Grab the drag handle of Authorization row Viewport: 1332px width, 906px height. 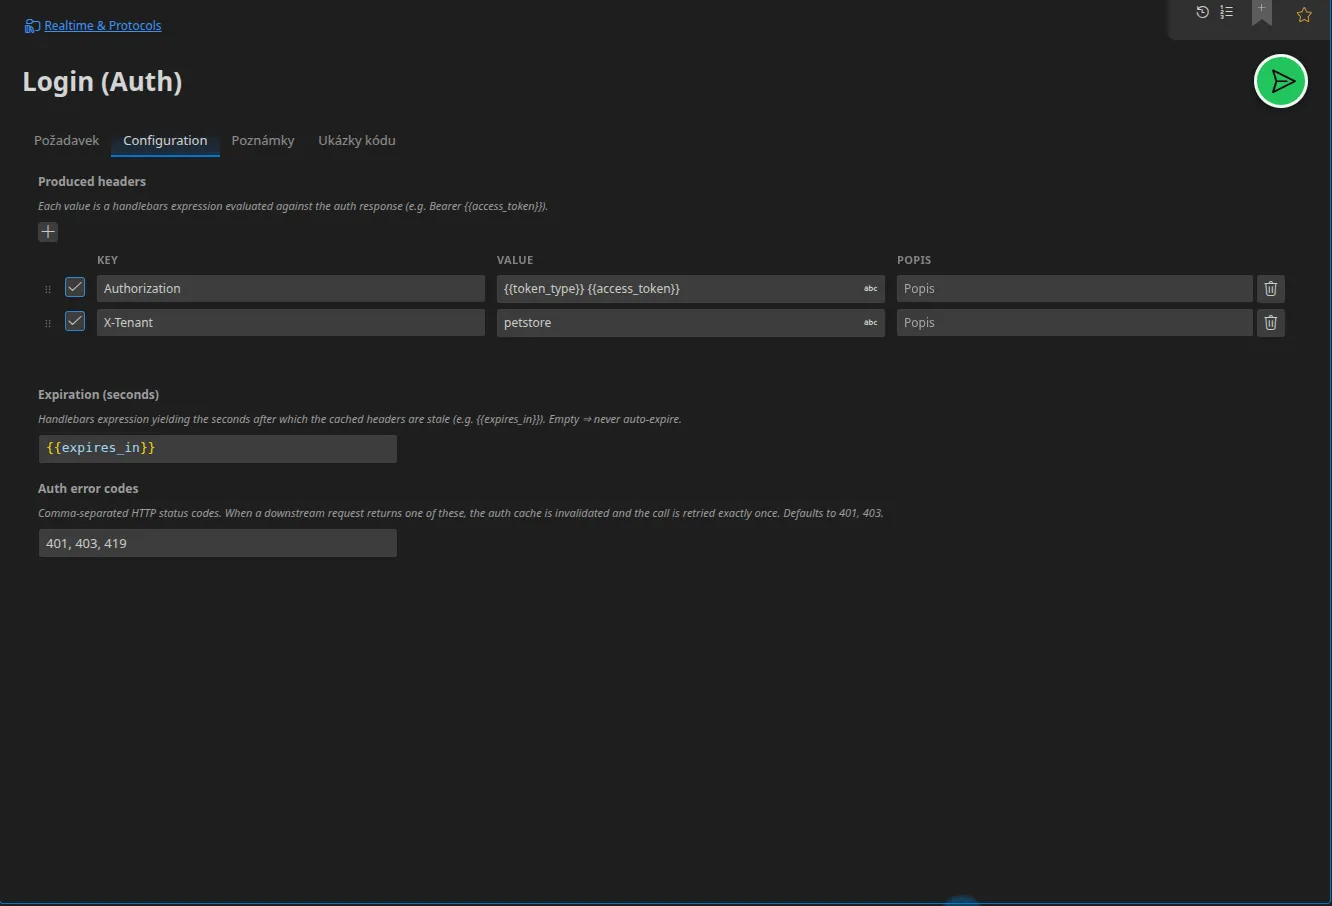click(48, 290)
